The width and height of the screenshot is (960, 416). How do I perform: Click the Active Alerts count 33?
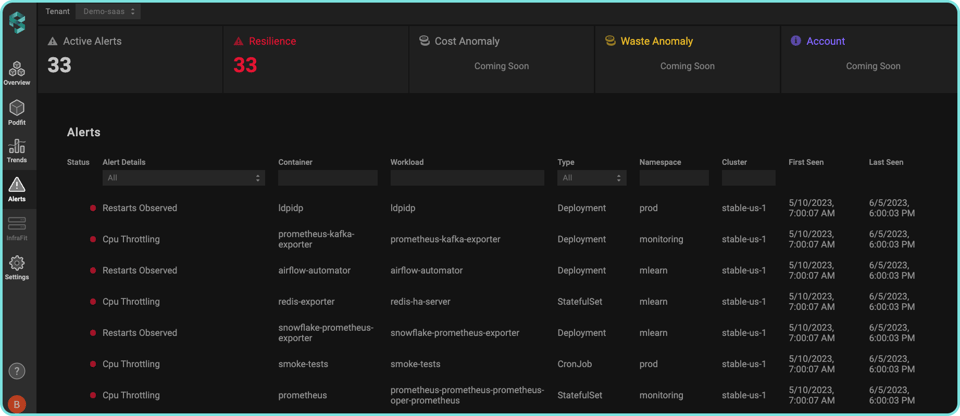click(x=59, y=65)
